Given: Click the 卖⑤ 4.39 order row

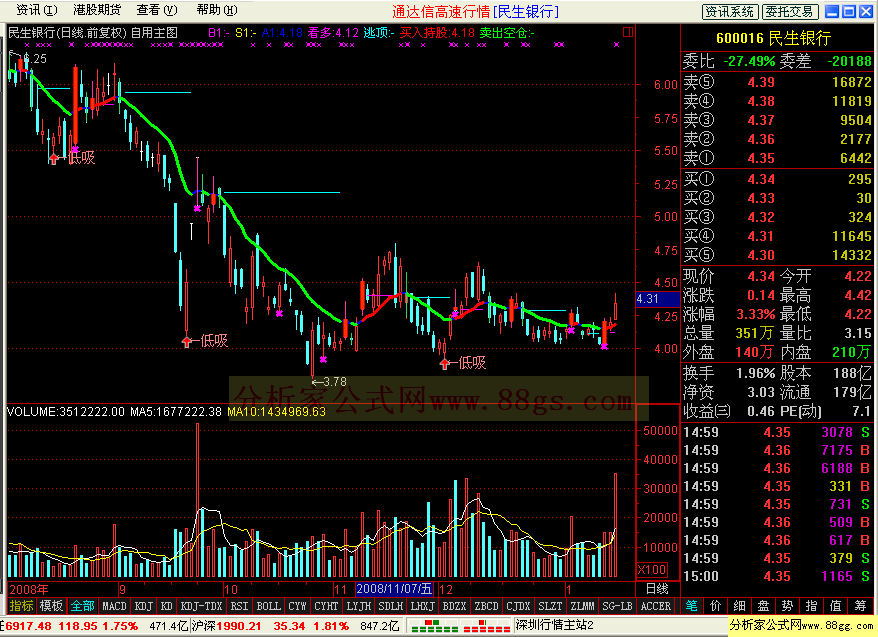Looking at the screenshot, I should point(777,82).
